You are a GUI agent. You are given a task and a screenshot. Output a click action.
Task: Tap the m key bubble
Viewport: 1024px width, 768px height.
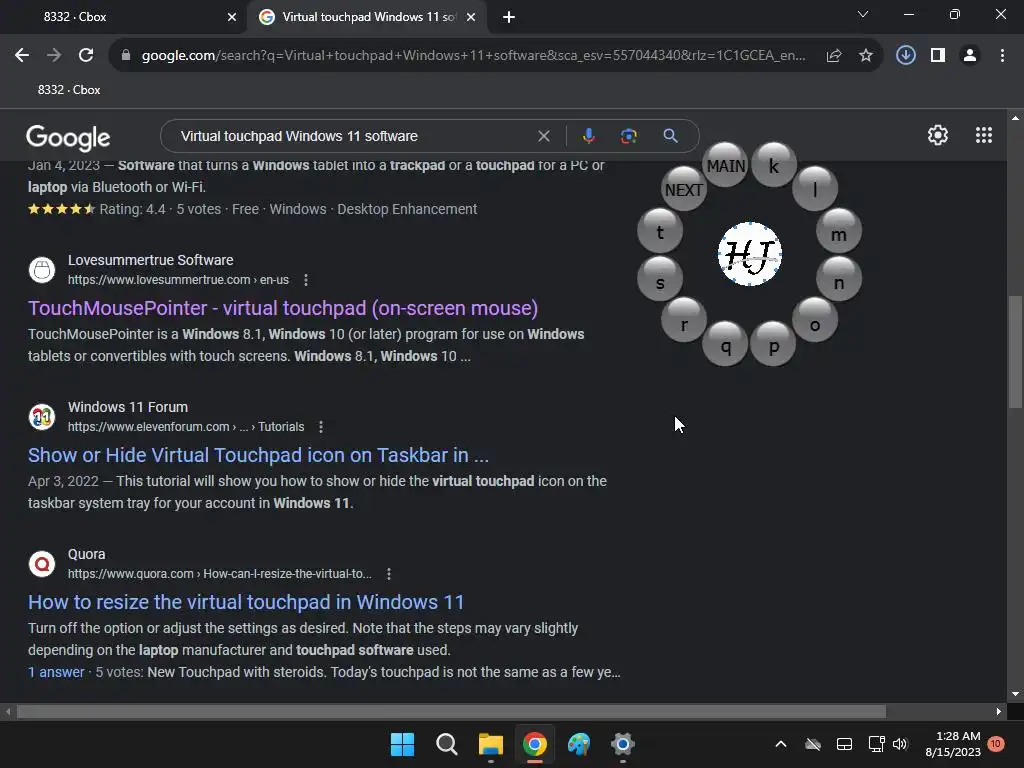coord(839,232)
